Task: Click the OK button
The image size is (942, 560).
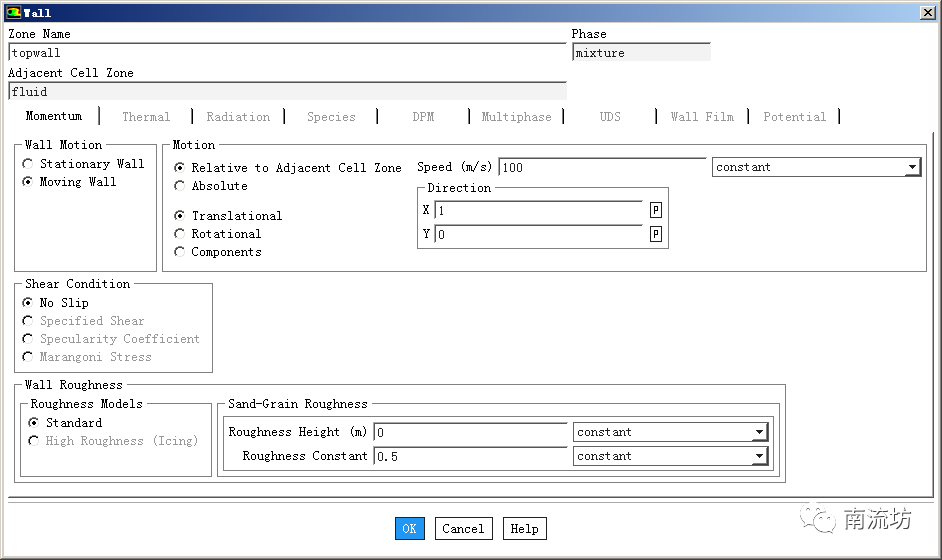Action: (x=409, y=529)
